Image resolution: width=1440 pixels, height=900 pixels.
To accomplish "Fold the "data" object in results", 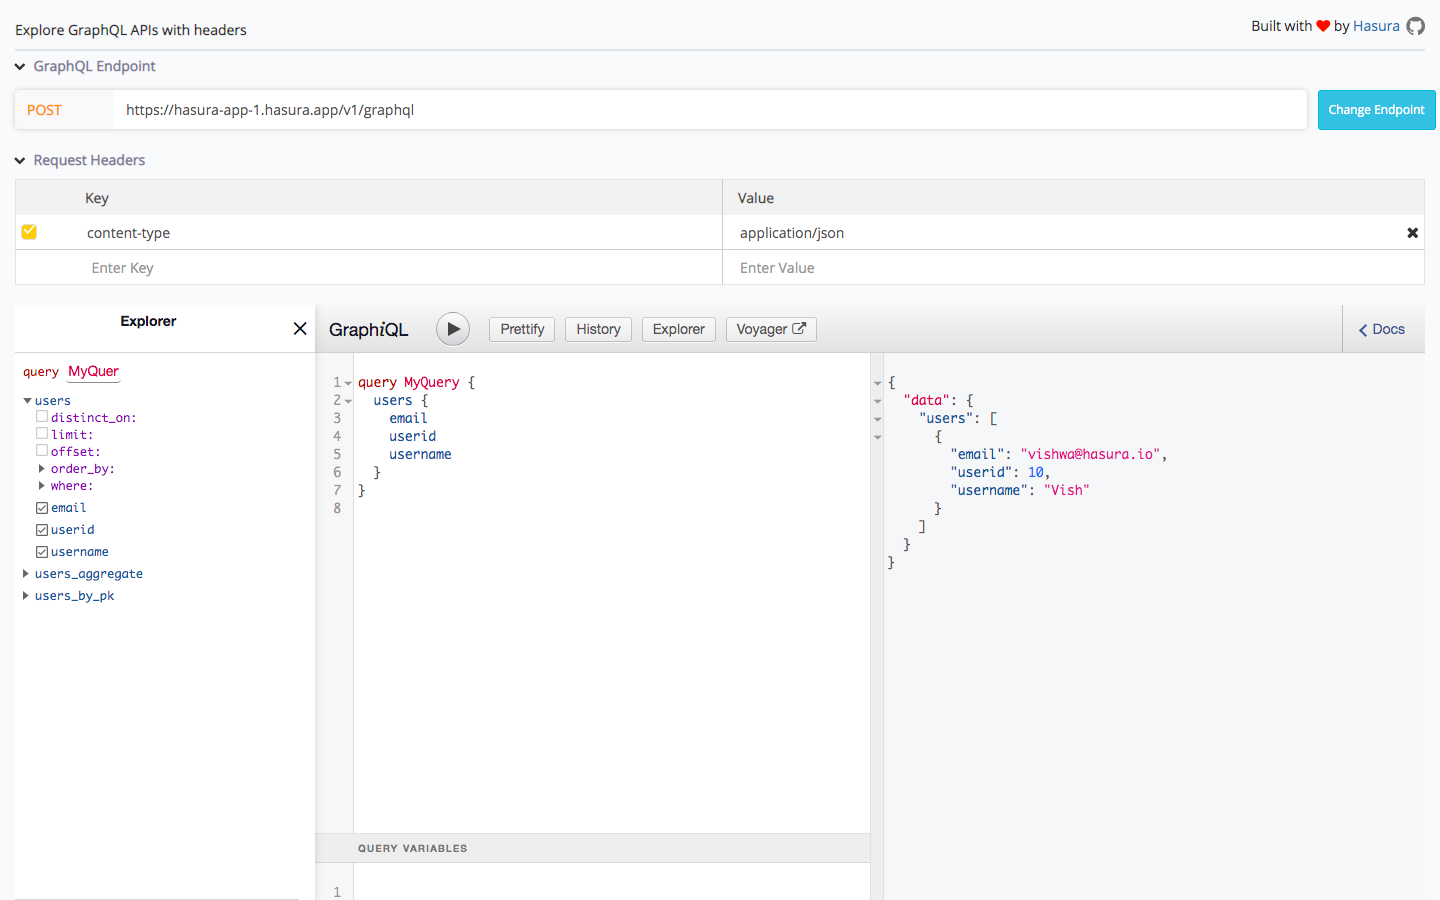I will pos(878,401).
